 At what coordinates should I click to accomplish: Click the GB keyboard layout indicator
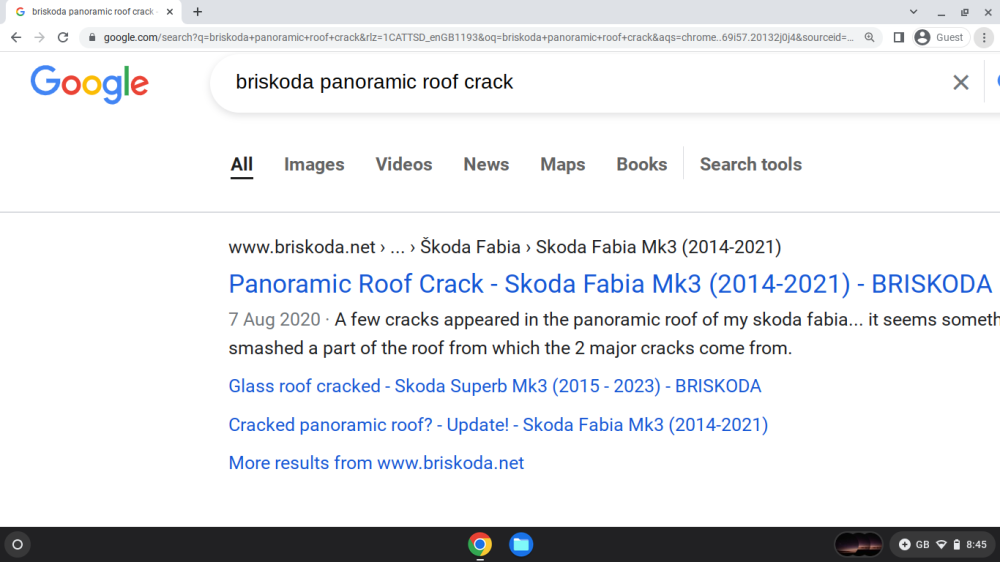pos(923,545)
